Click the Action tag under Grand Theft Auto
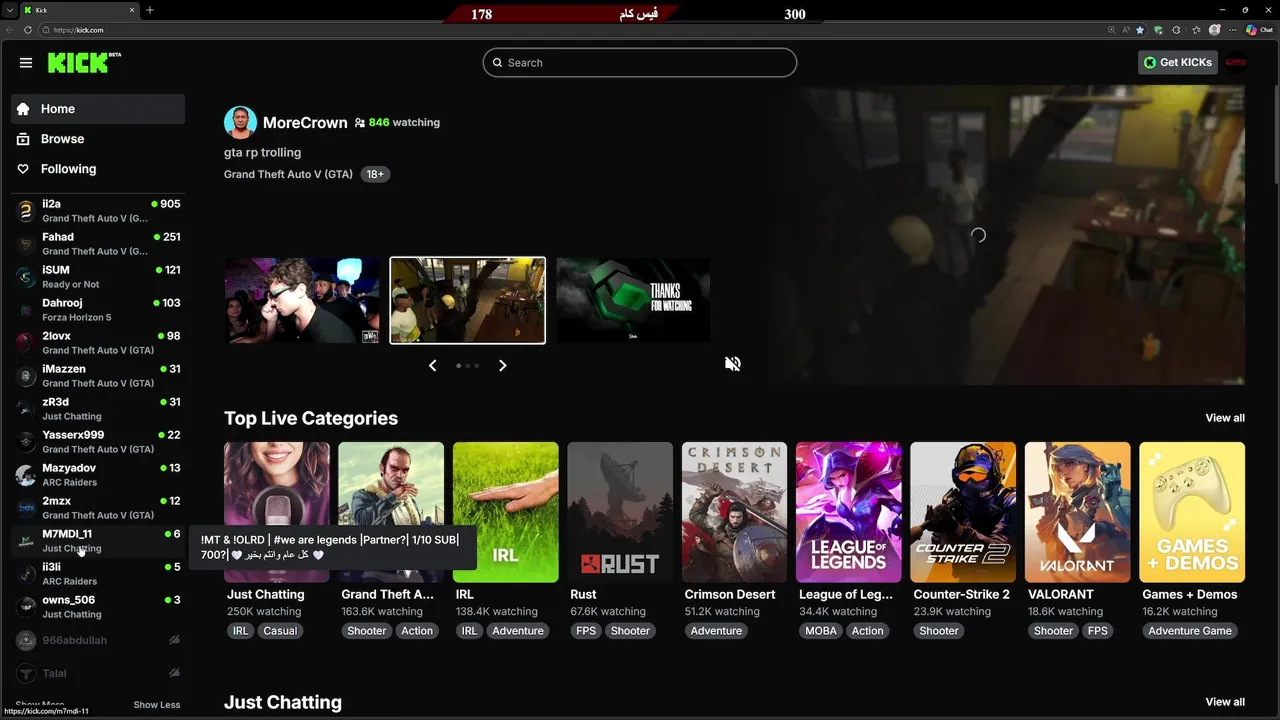This screenshot has width=1280, height=720. click(x=417, y=631)
